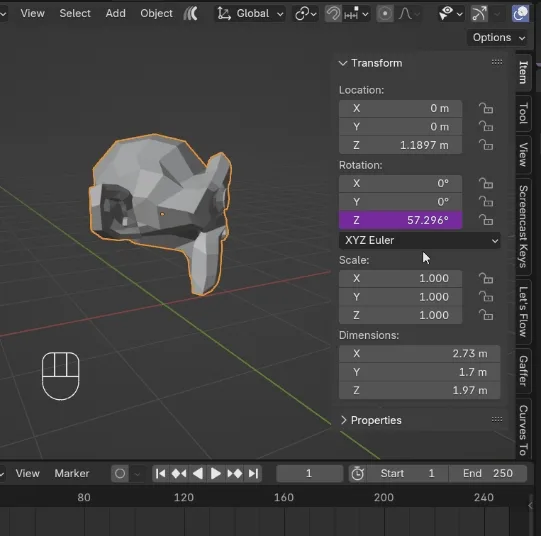Toggle the snapping magnet icon
This screenshot has width=541, height=536.
333,14
